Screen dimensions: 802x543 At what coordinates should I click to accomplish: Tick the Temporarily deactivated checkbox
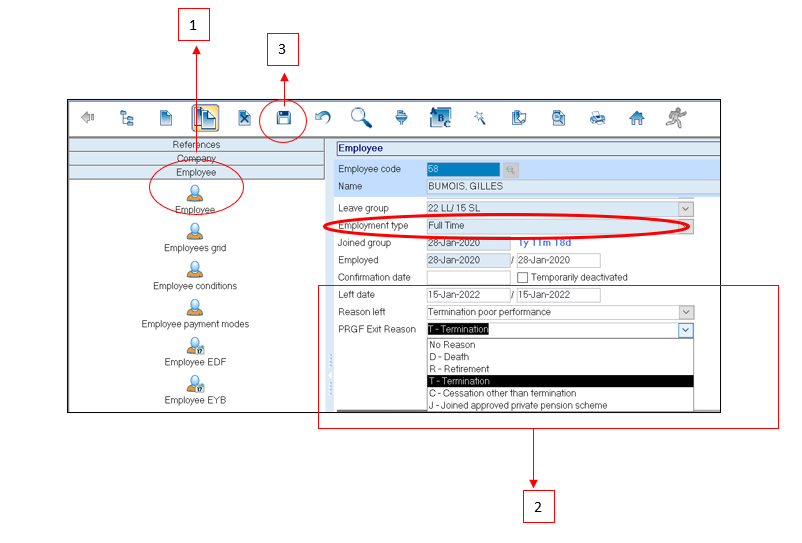pyautogui.click(x=522, y=277)
